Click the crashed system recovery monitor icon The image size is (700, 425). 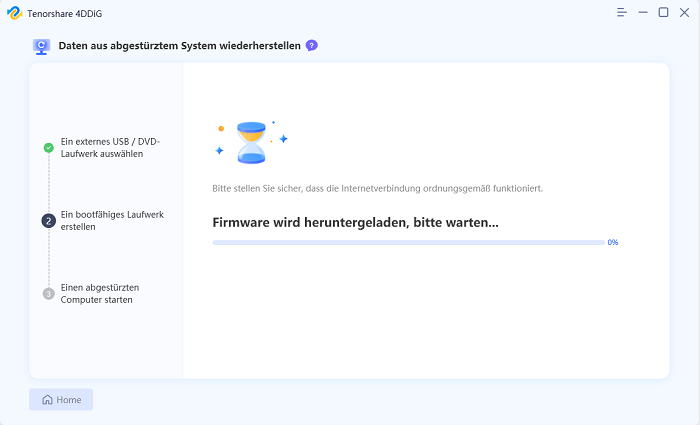[41, 46]
